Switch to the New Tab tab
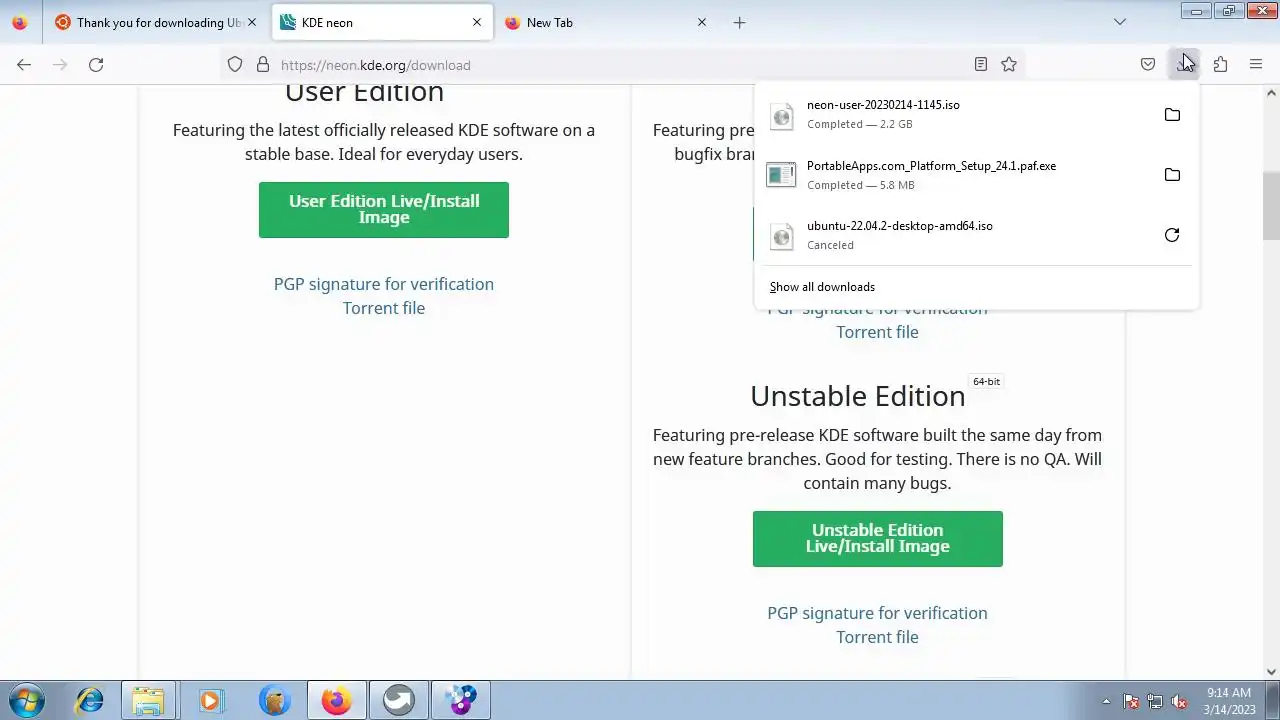Image resolution: width=1280 pixels, height=720 pixels. point(607,22)
